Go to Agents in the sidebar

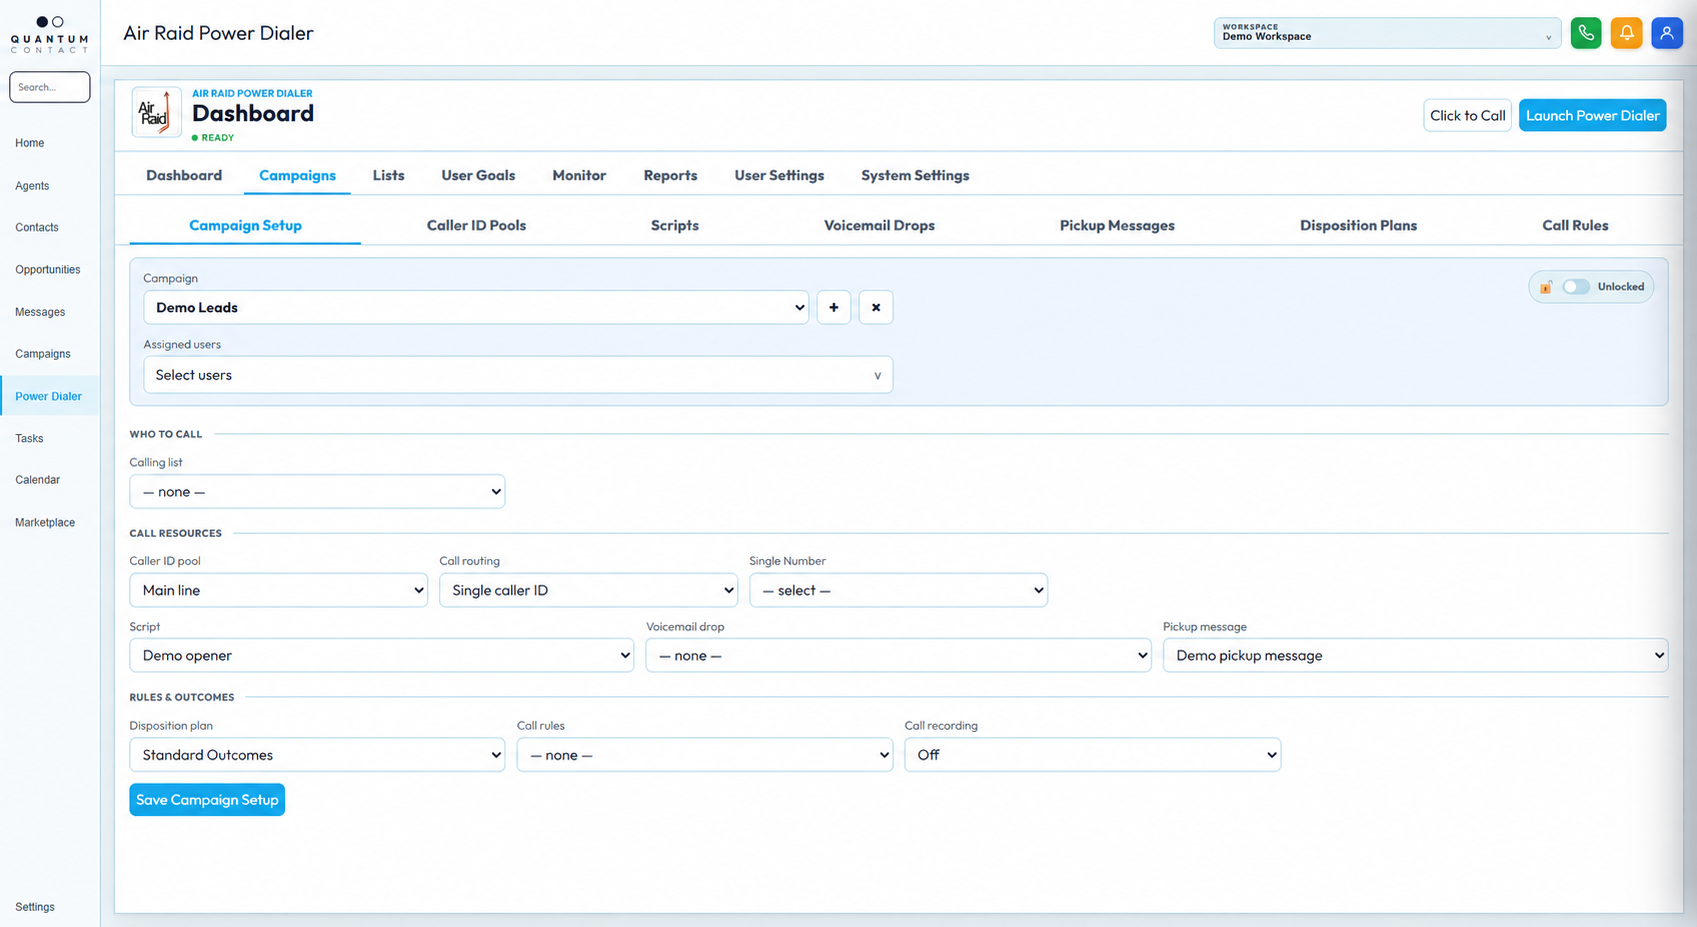click(x=32, y=186)
